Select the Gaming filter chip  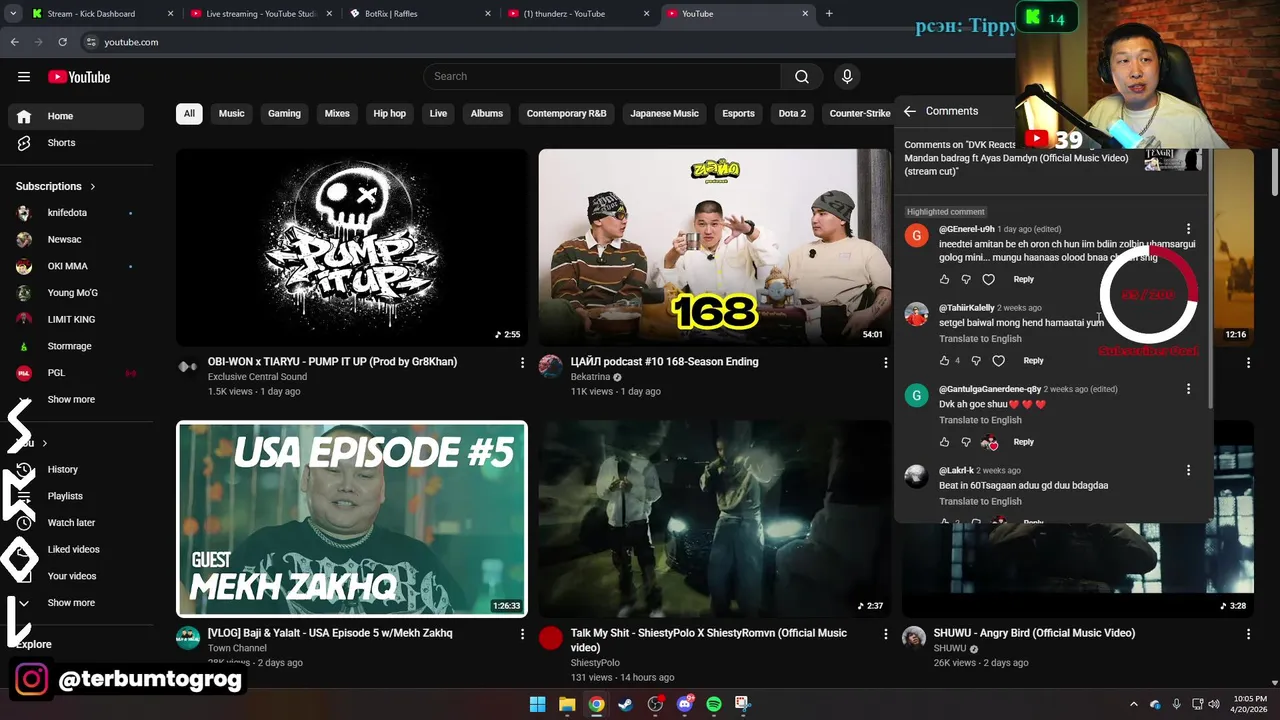click(x=284, y=114)
